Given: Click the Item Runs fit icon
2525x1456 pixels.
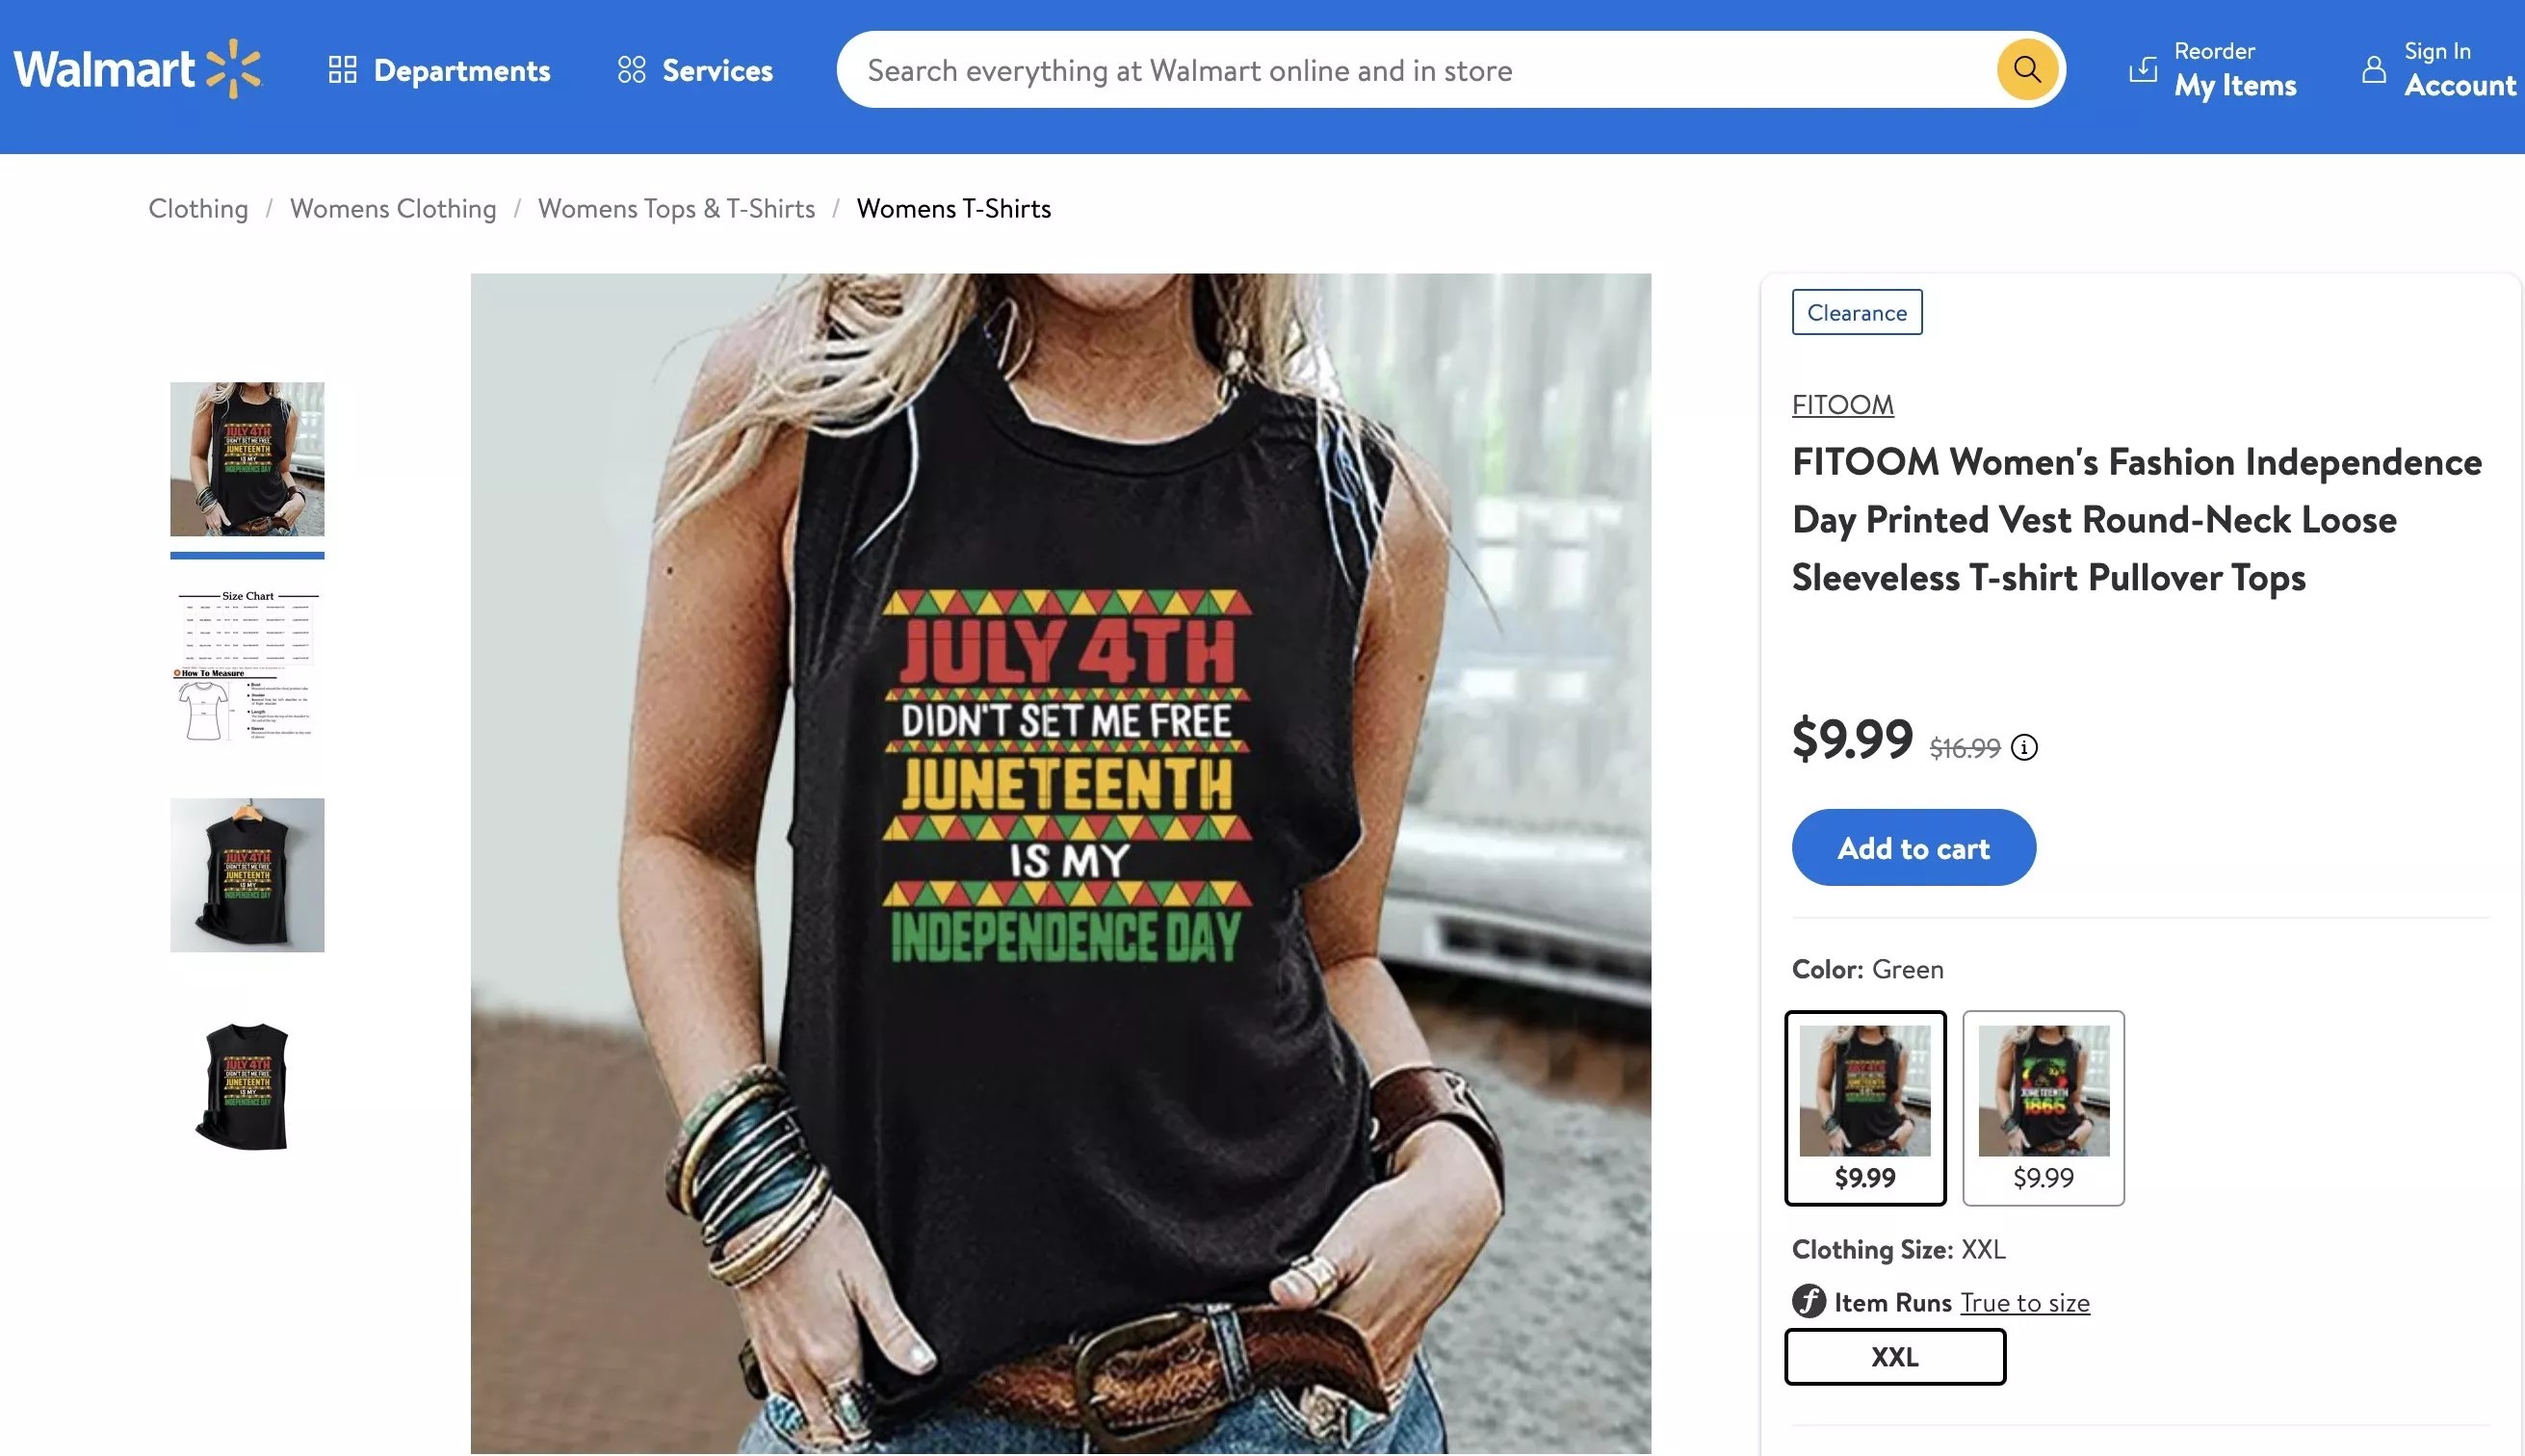Looking at the screenshot, I should [x=1808, y=1301].
